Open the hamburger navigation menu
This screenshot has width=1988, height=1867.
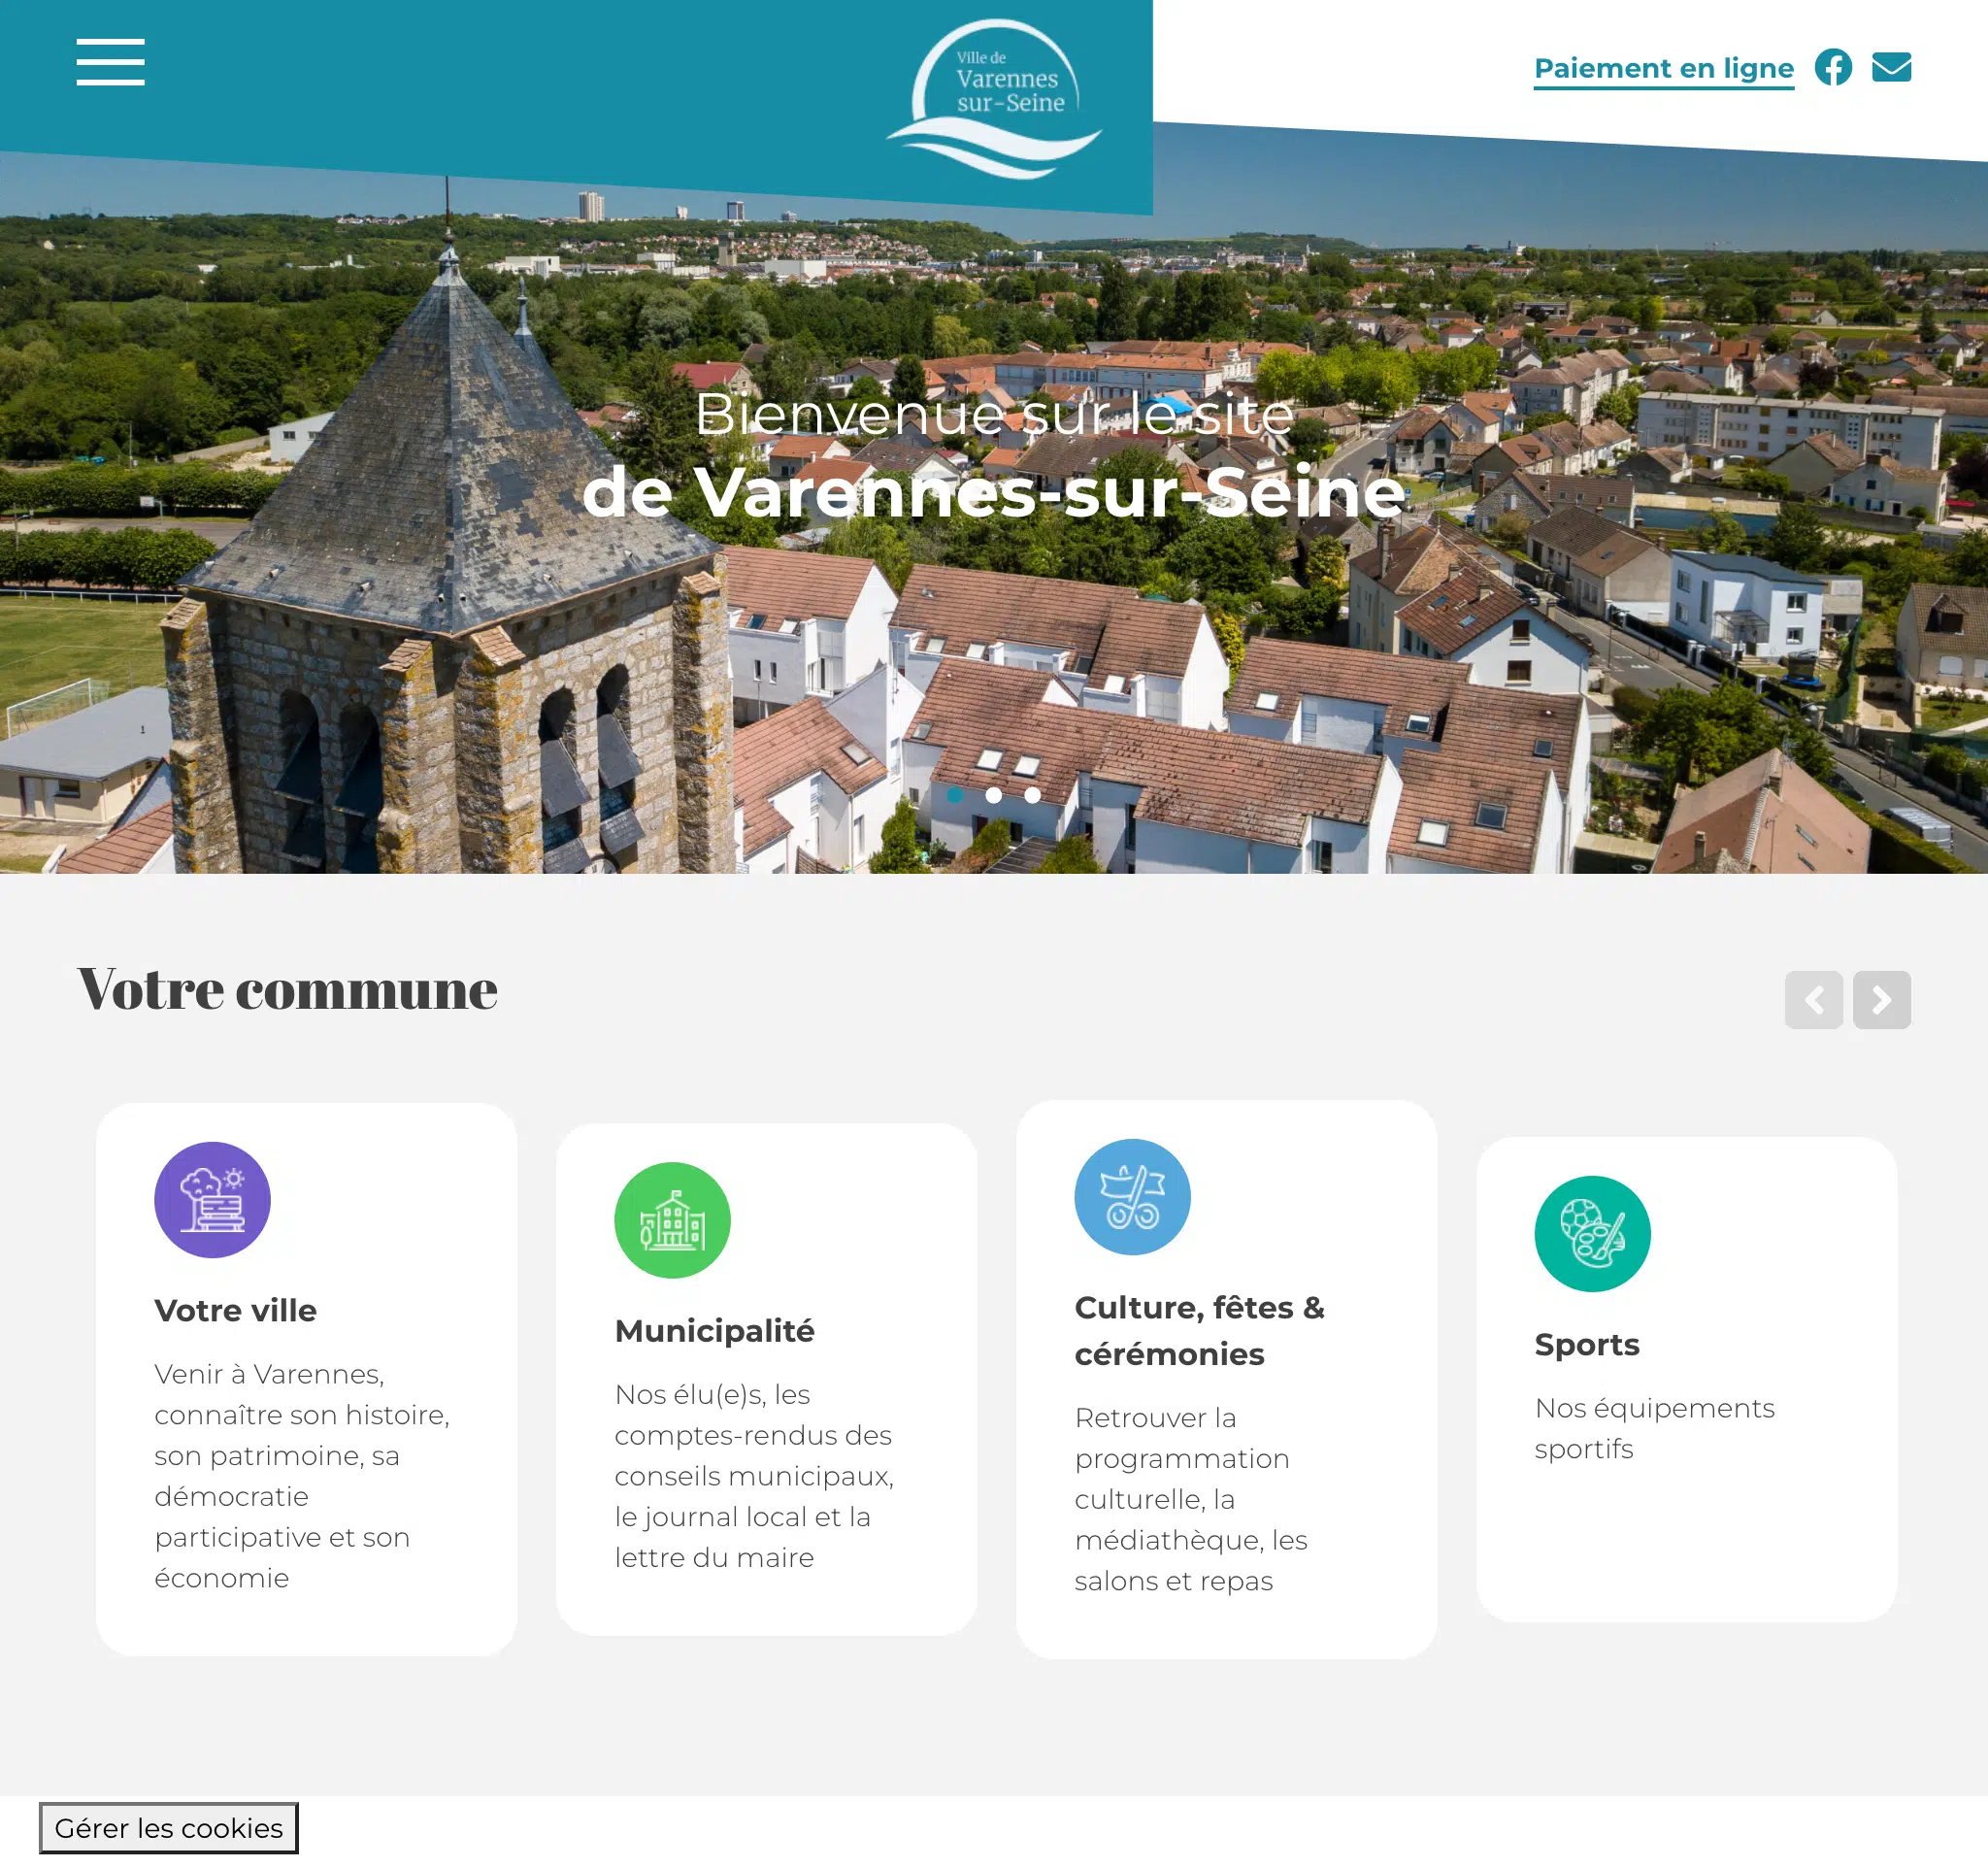pyautogui.click(x=110, y=62)
